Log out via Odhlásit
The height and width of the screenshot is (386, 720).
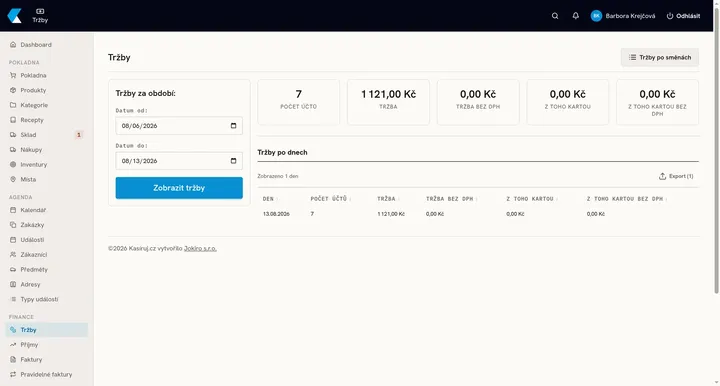tap(683, 16)
